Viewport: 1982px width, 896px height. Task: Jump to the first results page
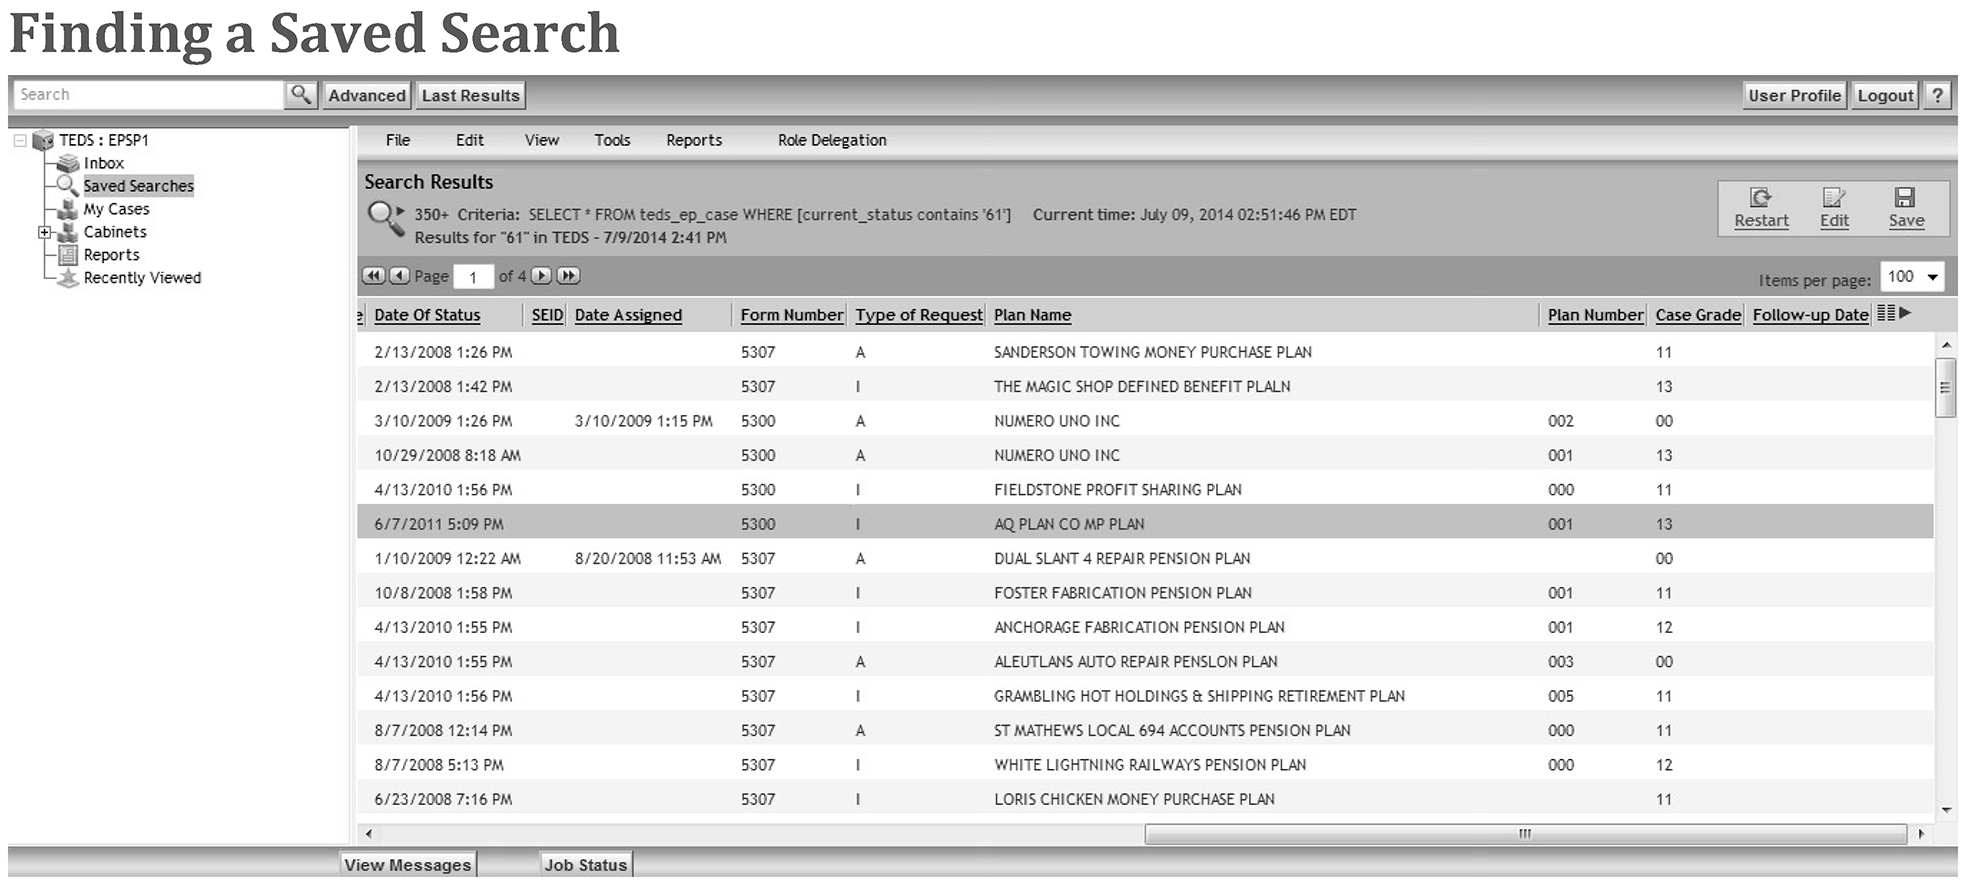tap(373, 276)
